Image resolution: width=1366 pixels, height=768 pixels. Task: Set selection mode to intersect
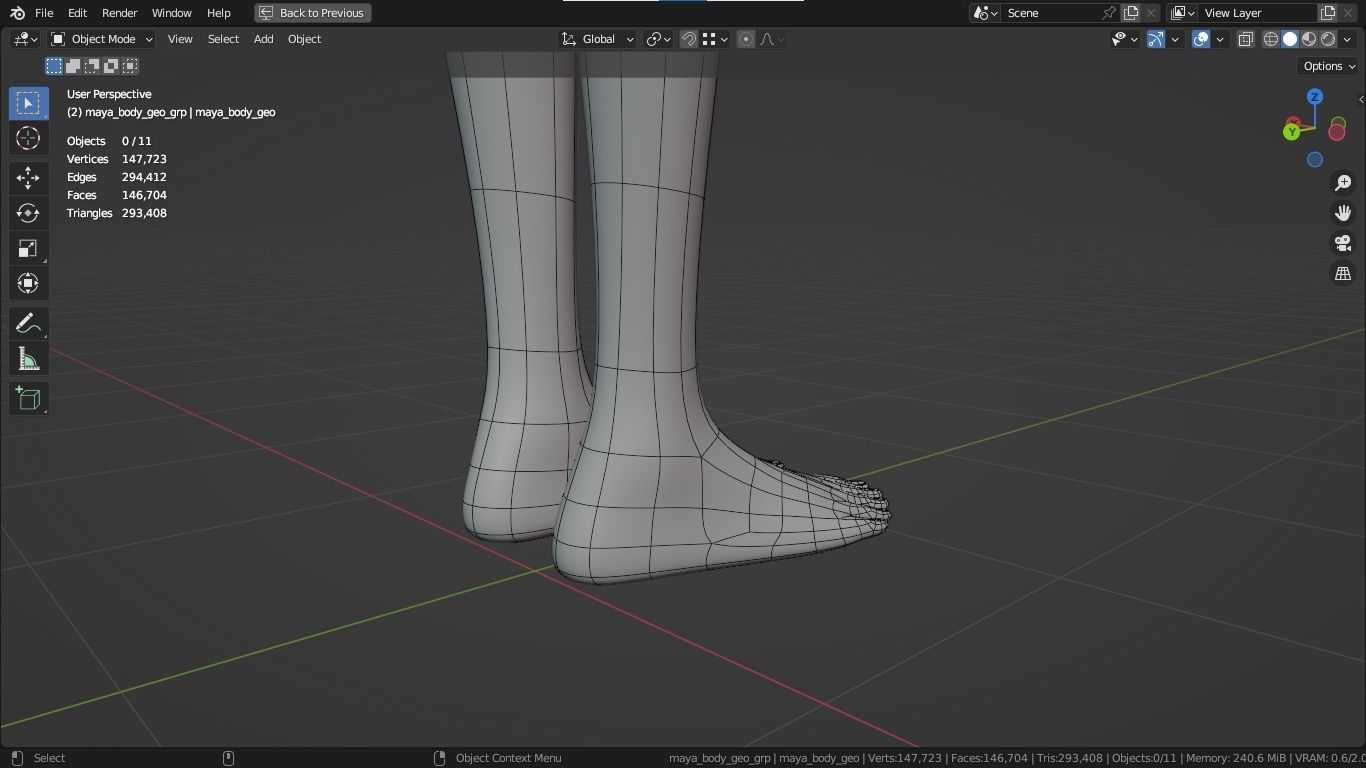[130, 66]
